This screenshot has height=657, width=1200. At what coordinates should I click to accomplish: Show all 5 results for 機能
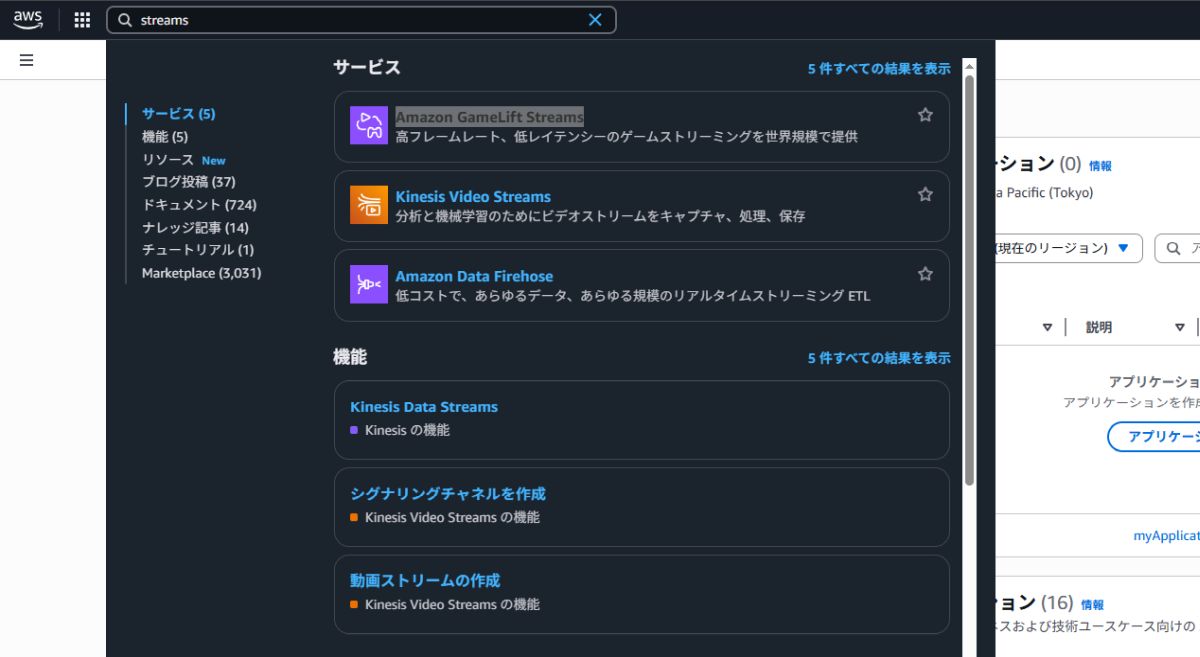[879, 358]
